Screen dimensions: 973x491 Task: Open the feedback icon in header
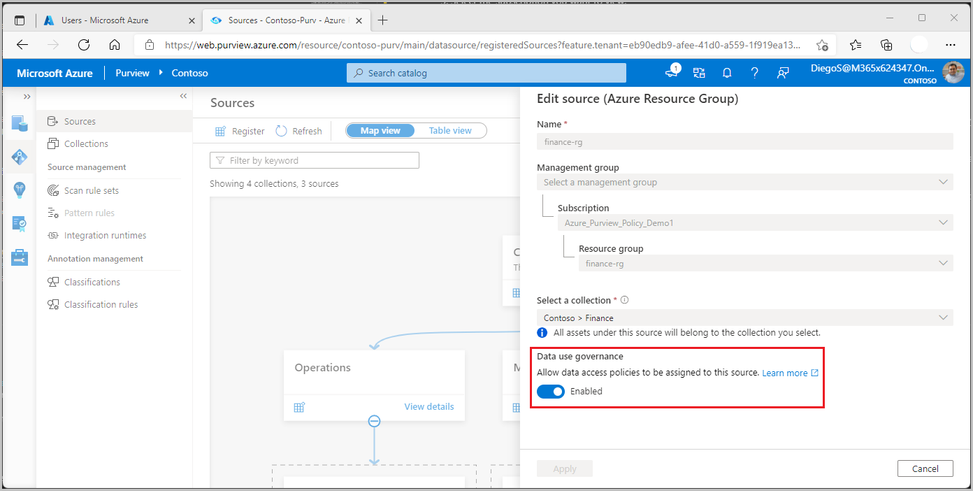point(782,73)
